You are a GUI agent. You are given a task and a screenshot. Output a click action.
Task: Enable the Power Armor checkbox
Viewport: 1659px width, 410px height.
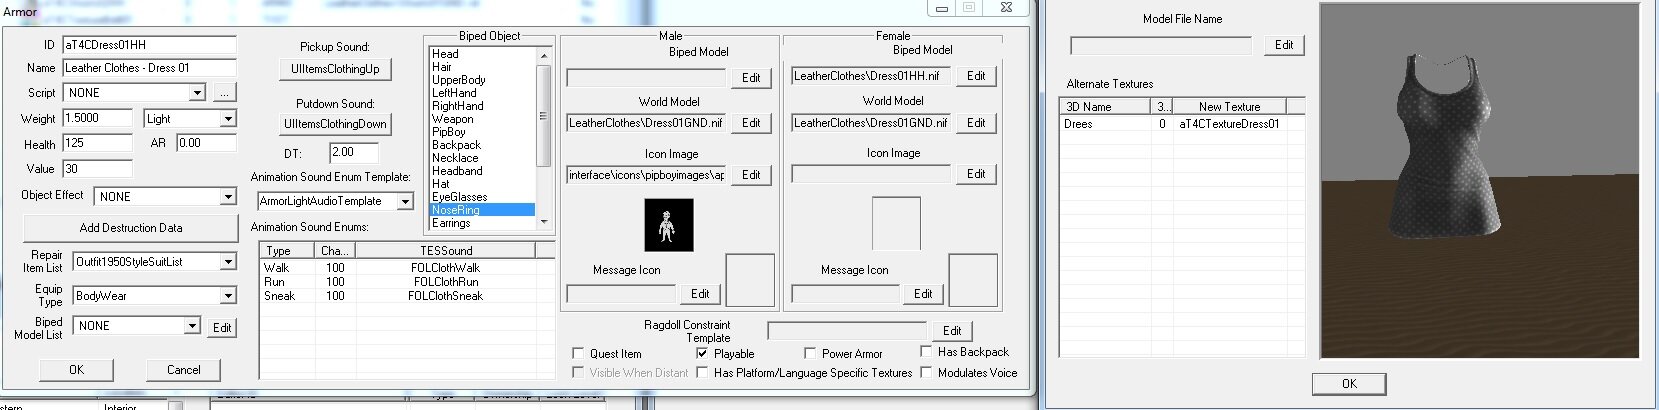point(810,353)
